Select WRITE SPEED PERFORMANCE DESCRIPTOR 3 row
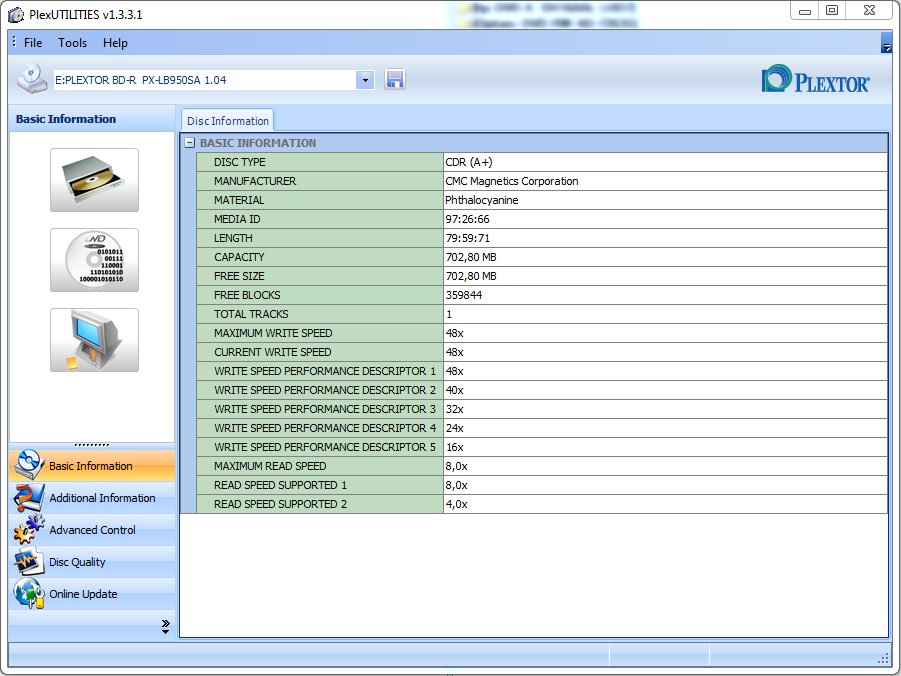Viewport: 901px width, 676px height. click(542, 409)
